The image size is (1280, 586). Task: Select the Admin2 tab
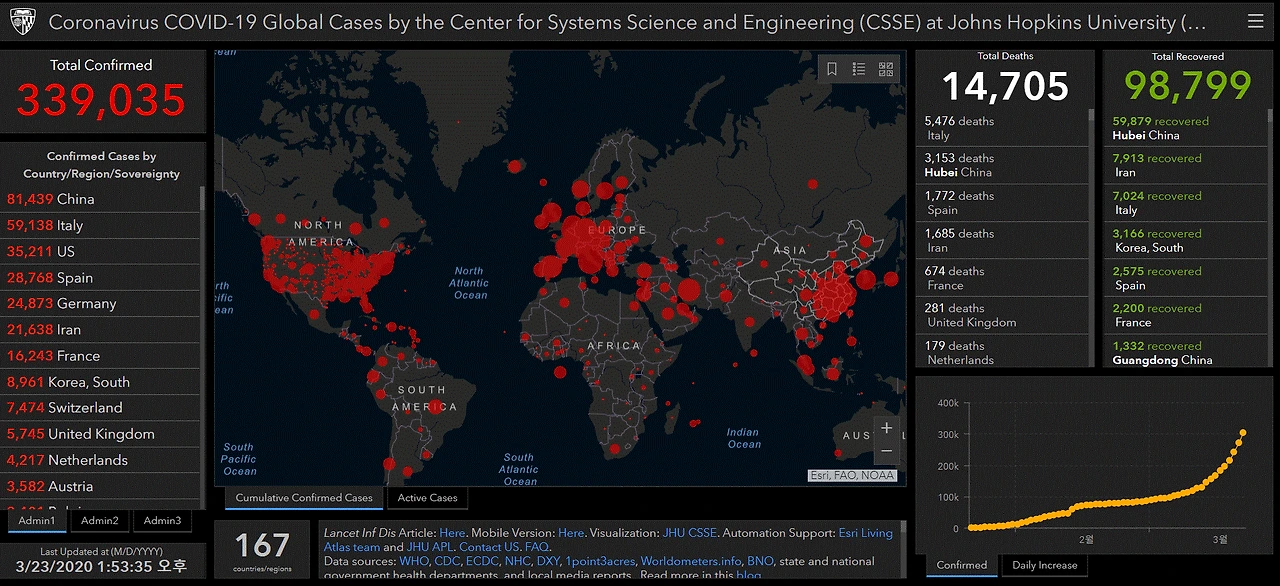point(100,520)
